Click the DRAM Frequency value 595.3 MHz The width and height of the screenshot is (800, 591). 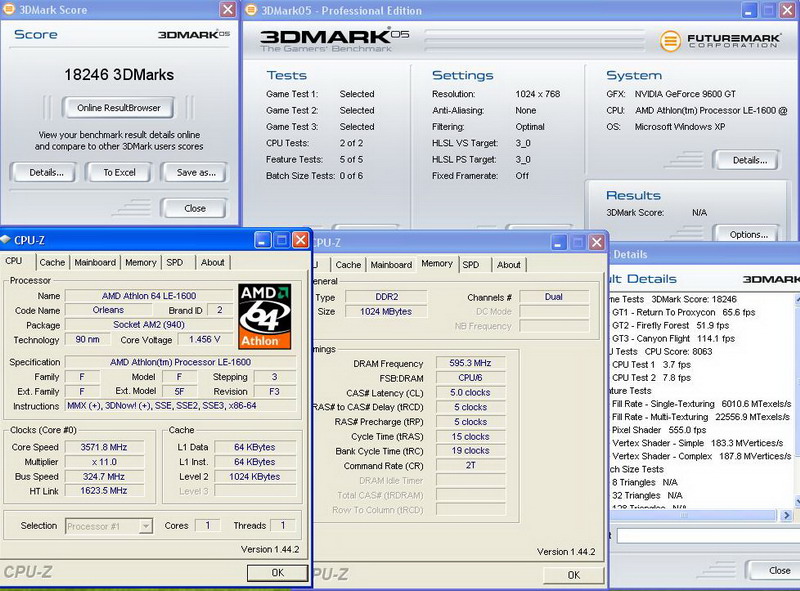tap(470, 363)
